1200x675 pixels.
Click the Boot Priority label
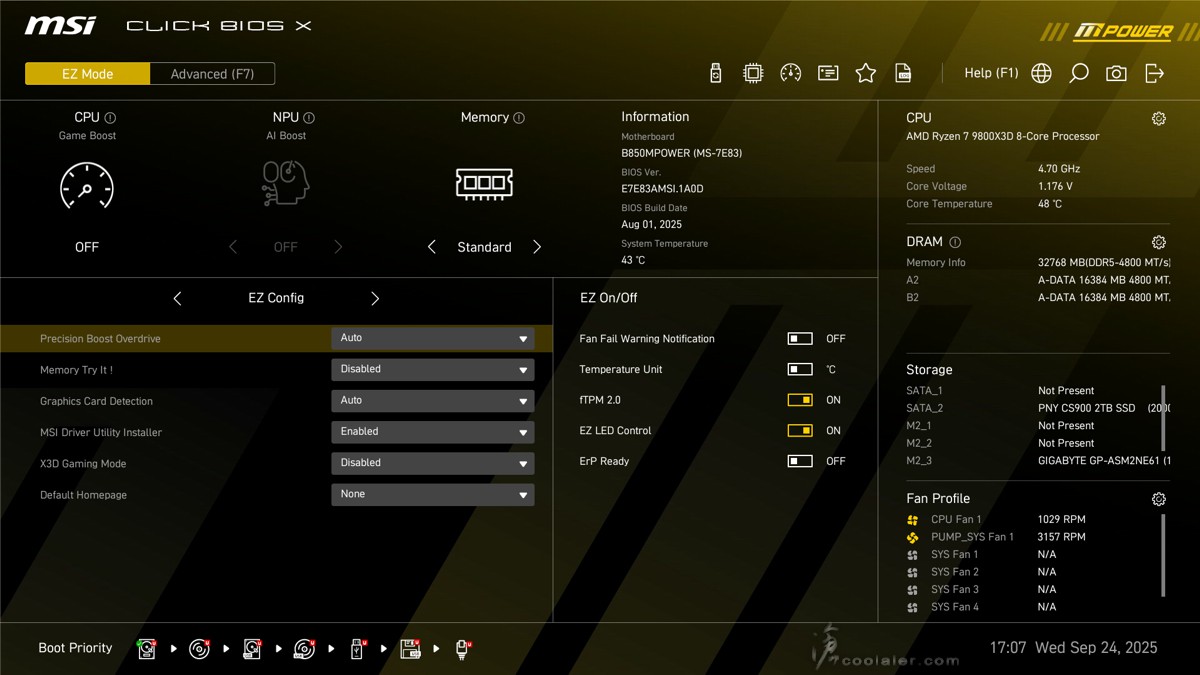pos(75,648)
